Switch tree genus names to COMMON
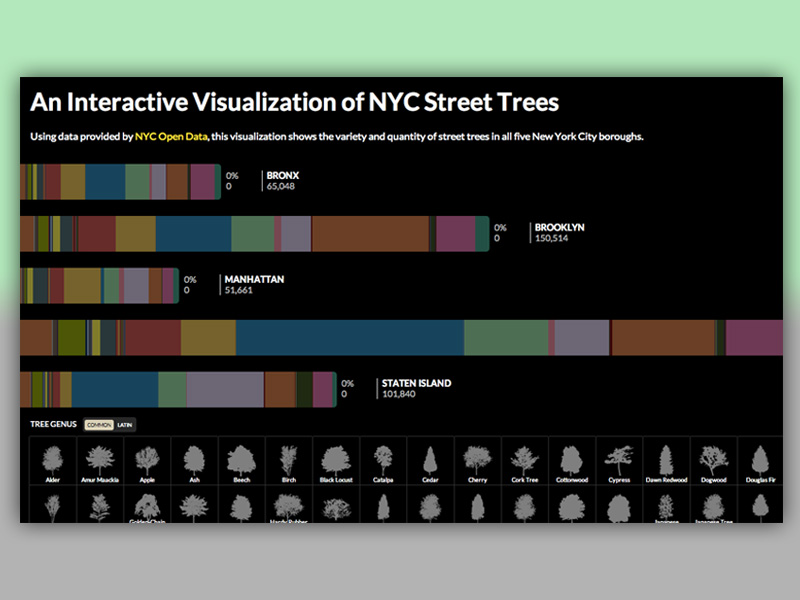This screenshot has height=600, width=800. (97, 424)
